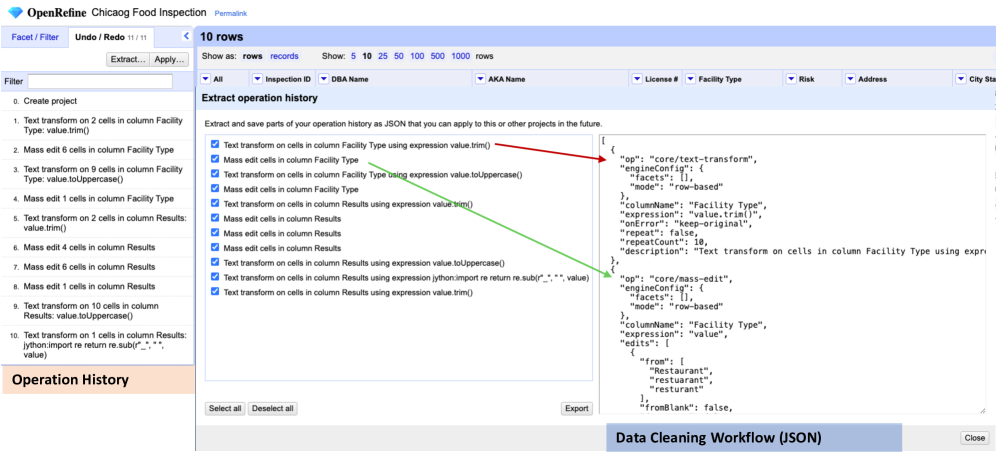Open the DBA Name column menu arrow
The height and width of the screenshot is (457, 997).
324,79
